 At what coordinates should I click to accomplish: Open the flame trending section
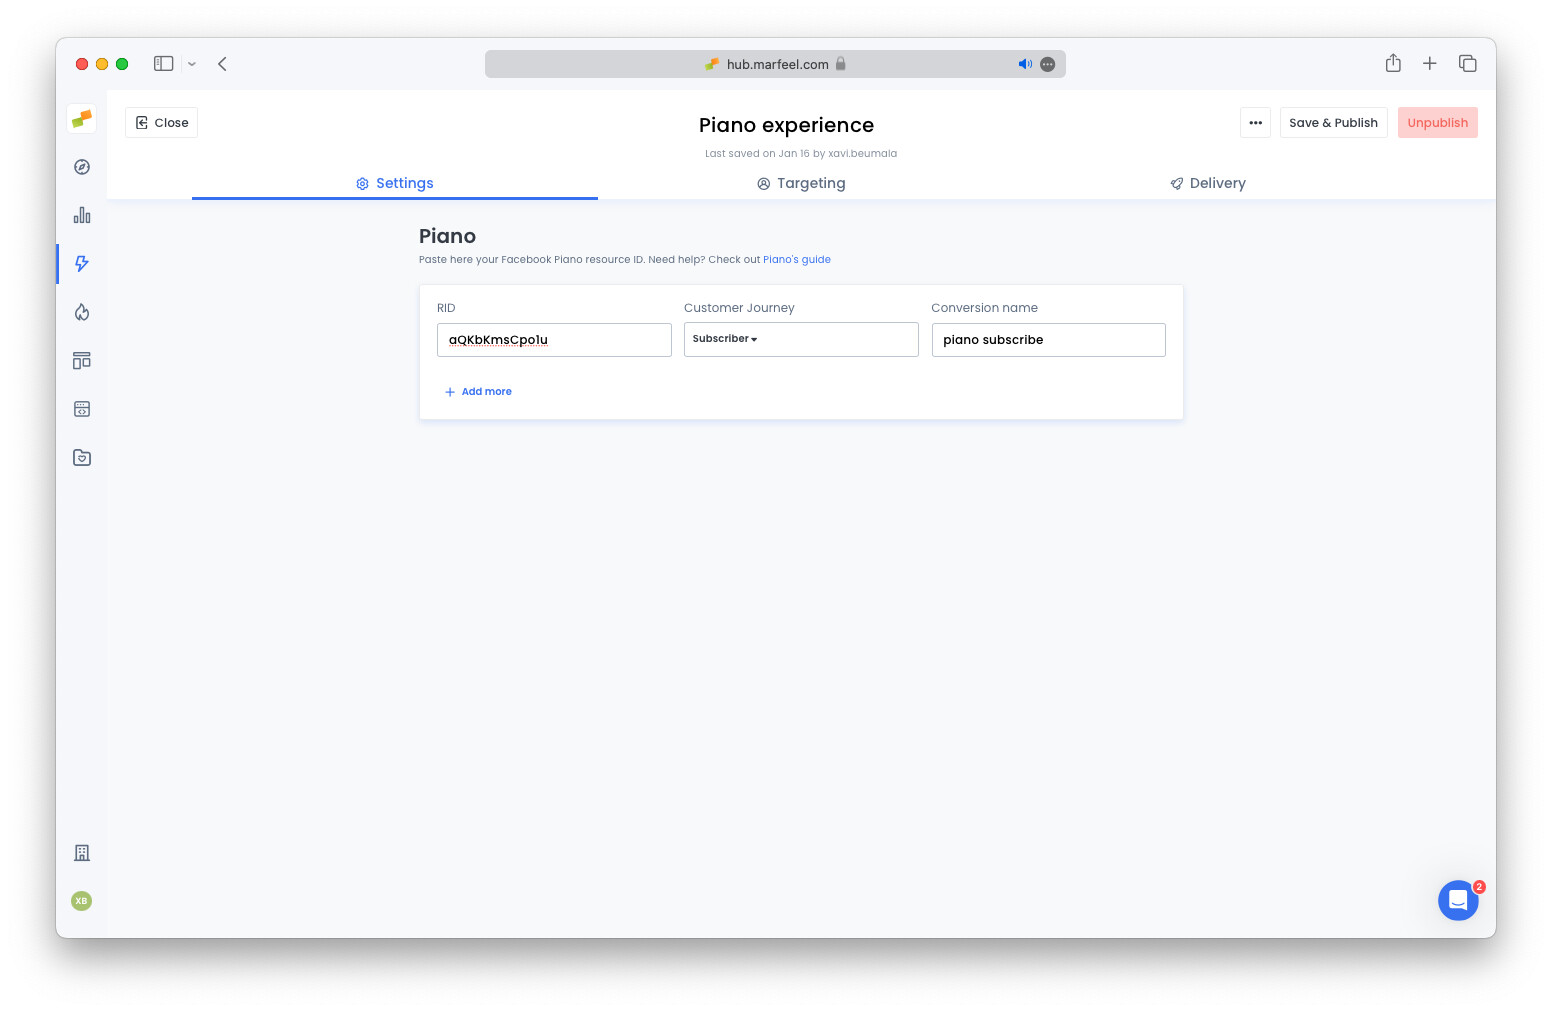pos(81,312)
